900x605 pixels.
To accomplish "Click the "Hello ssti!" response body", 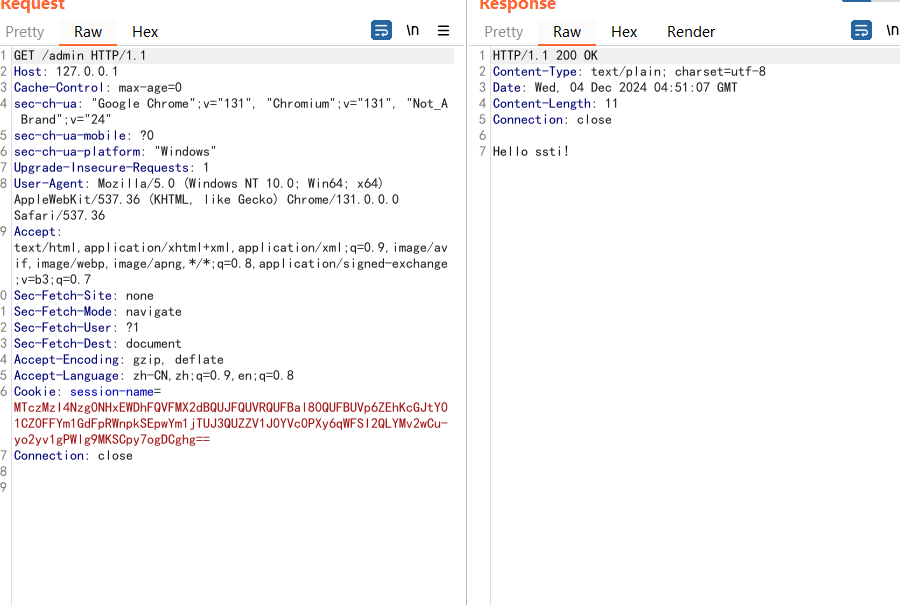I will 531,152.
